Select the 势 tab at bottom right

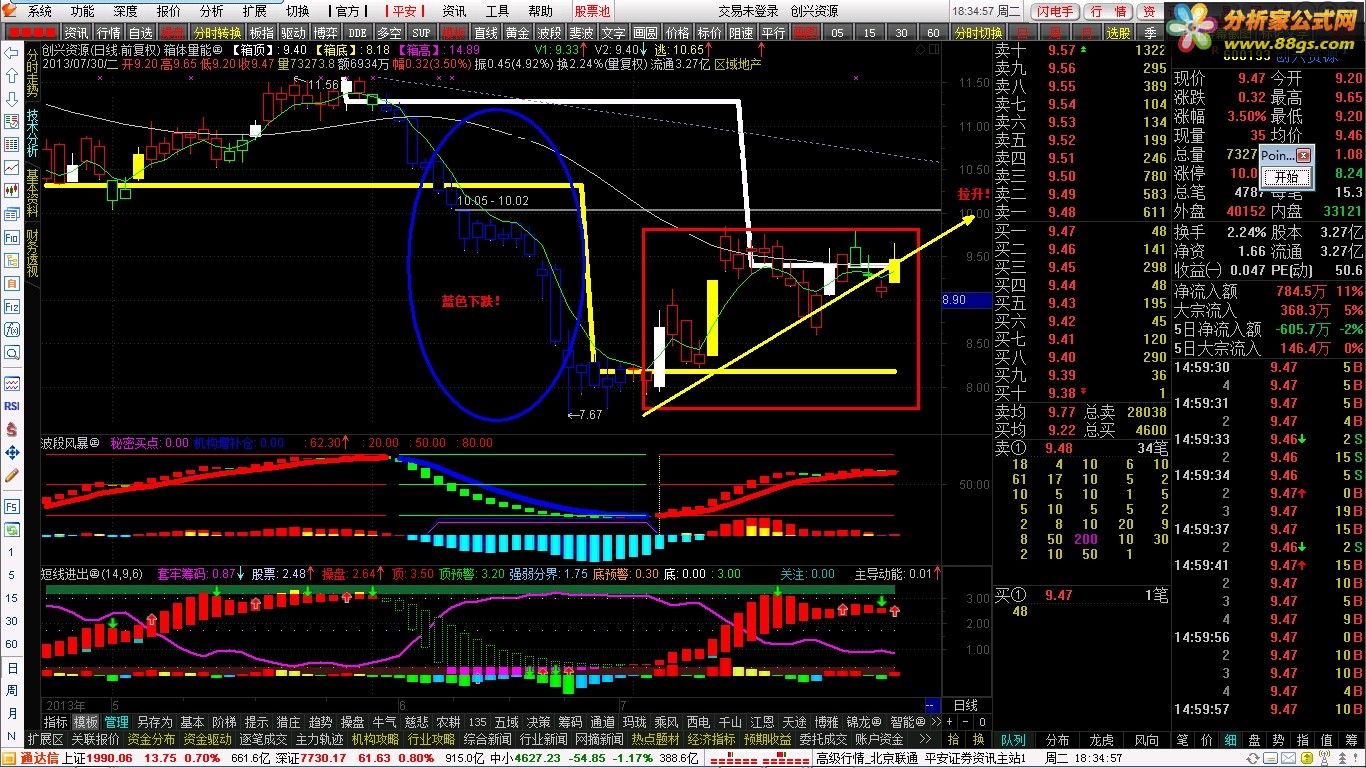click(x=1277, y=740)
